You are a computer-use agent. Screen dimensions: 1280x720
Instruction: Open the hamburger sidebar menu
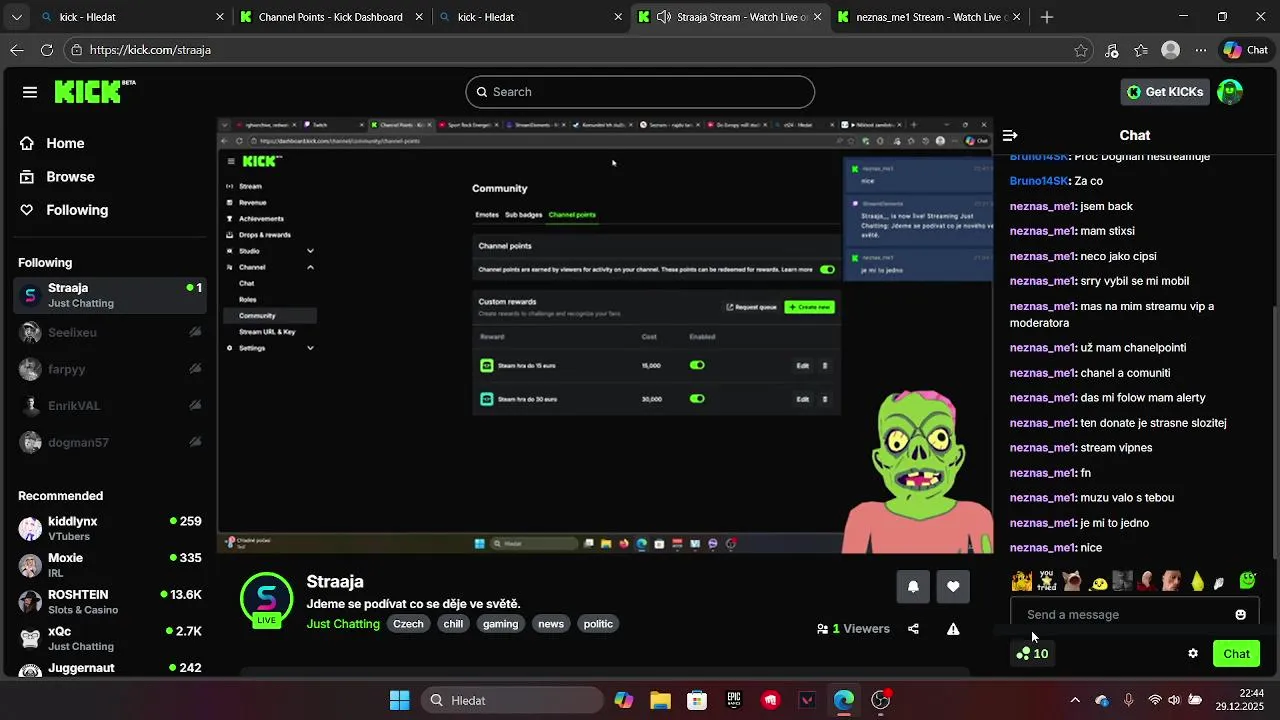tap(30, 92)
